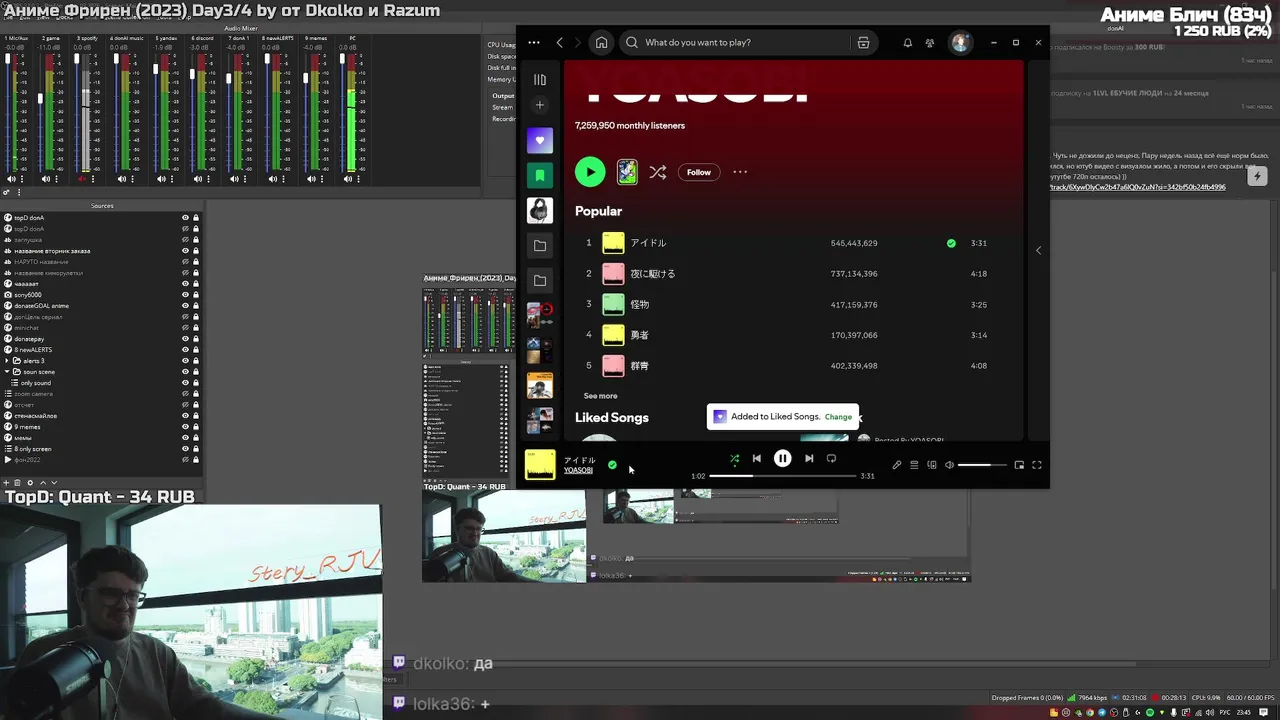Click Spotify Browse icon in search bar

[x=863, y=43]
